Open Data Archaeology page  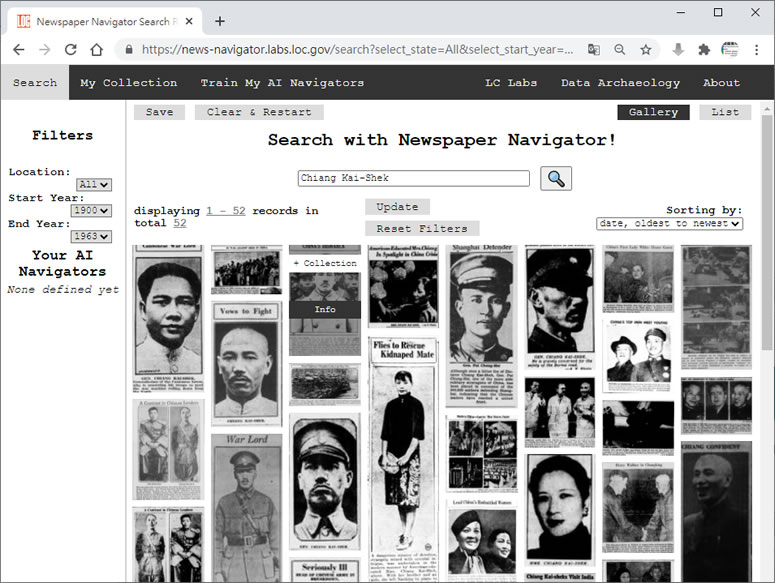coord(620,83)
